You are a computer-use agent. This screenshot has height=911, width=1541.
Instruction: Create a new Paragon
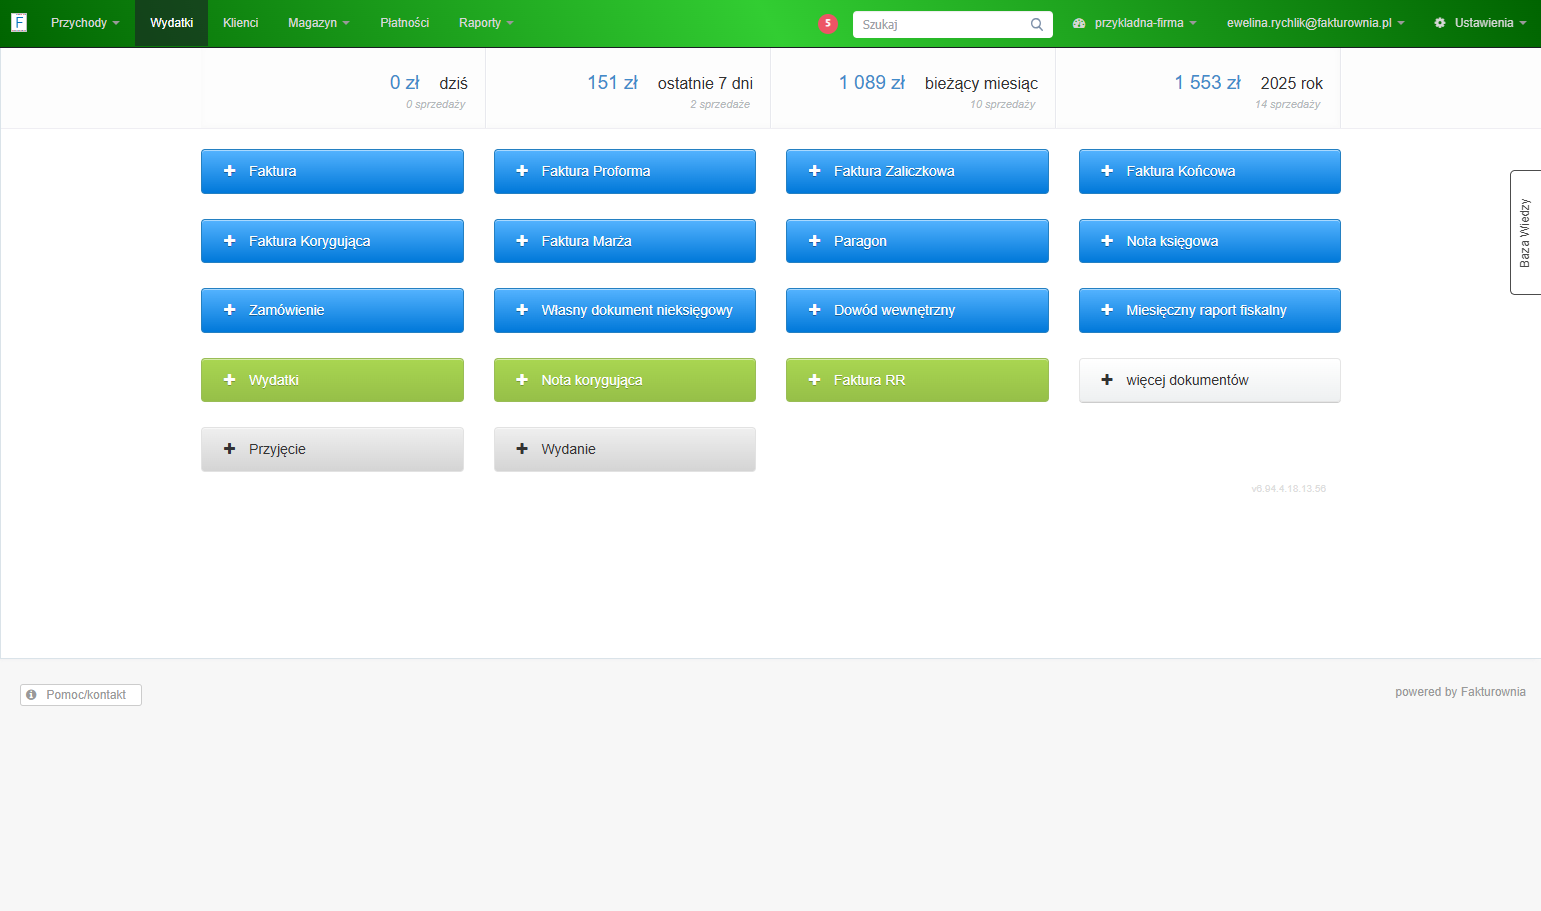pos(917,241)
